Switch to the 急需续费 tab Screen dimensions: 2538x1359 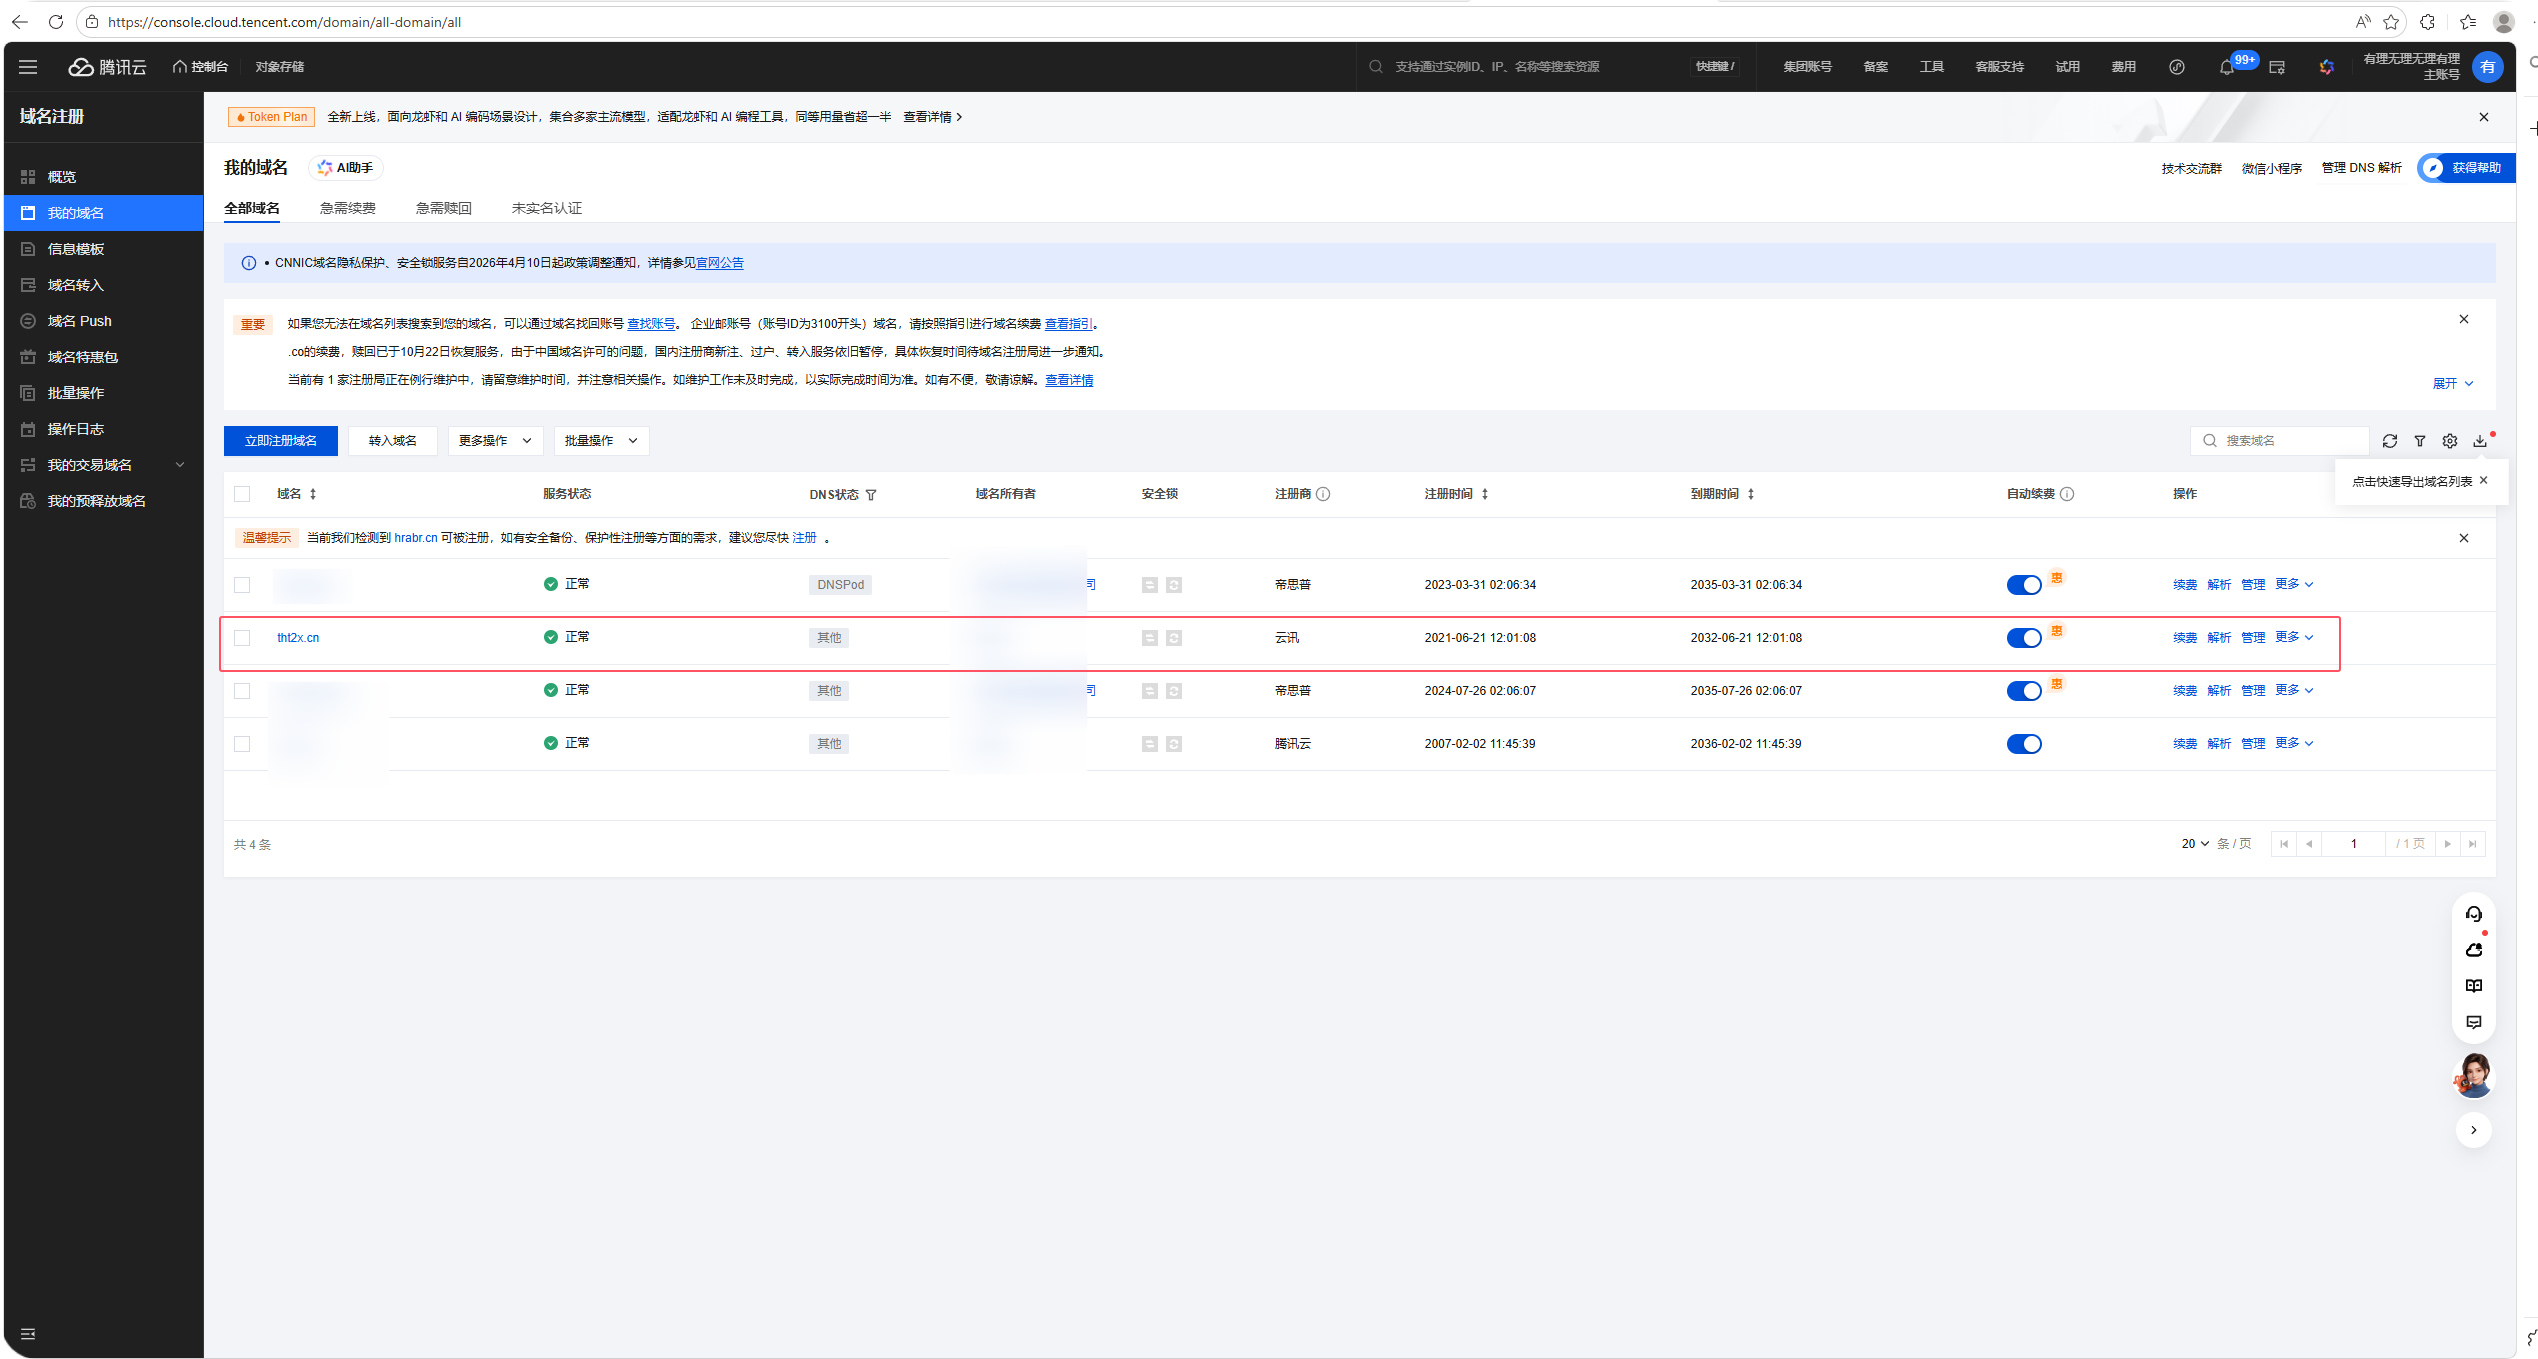[x=347, y=208]
